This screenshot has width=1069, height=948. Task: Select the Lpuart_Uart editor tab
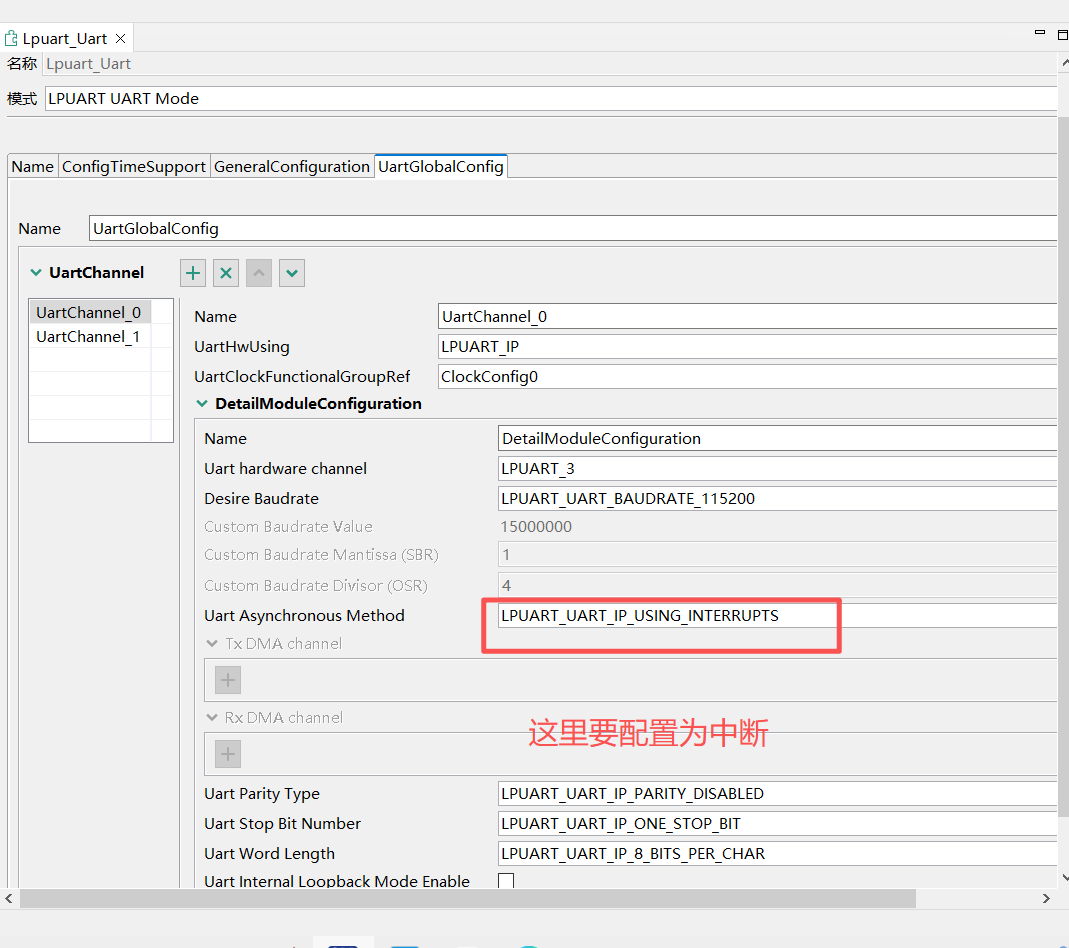coord(65,39)
